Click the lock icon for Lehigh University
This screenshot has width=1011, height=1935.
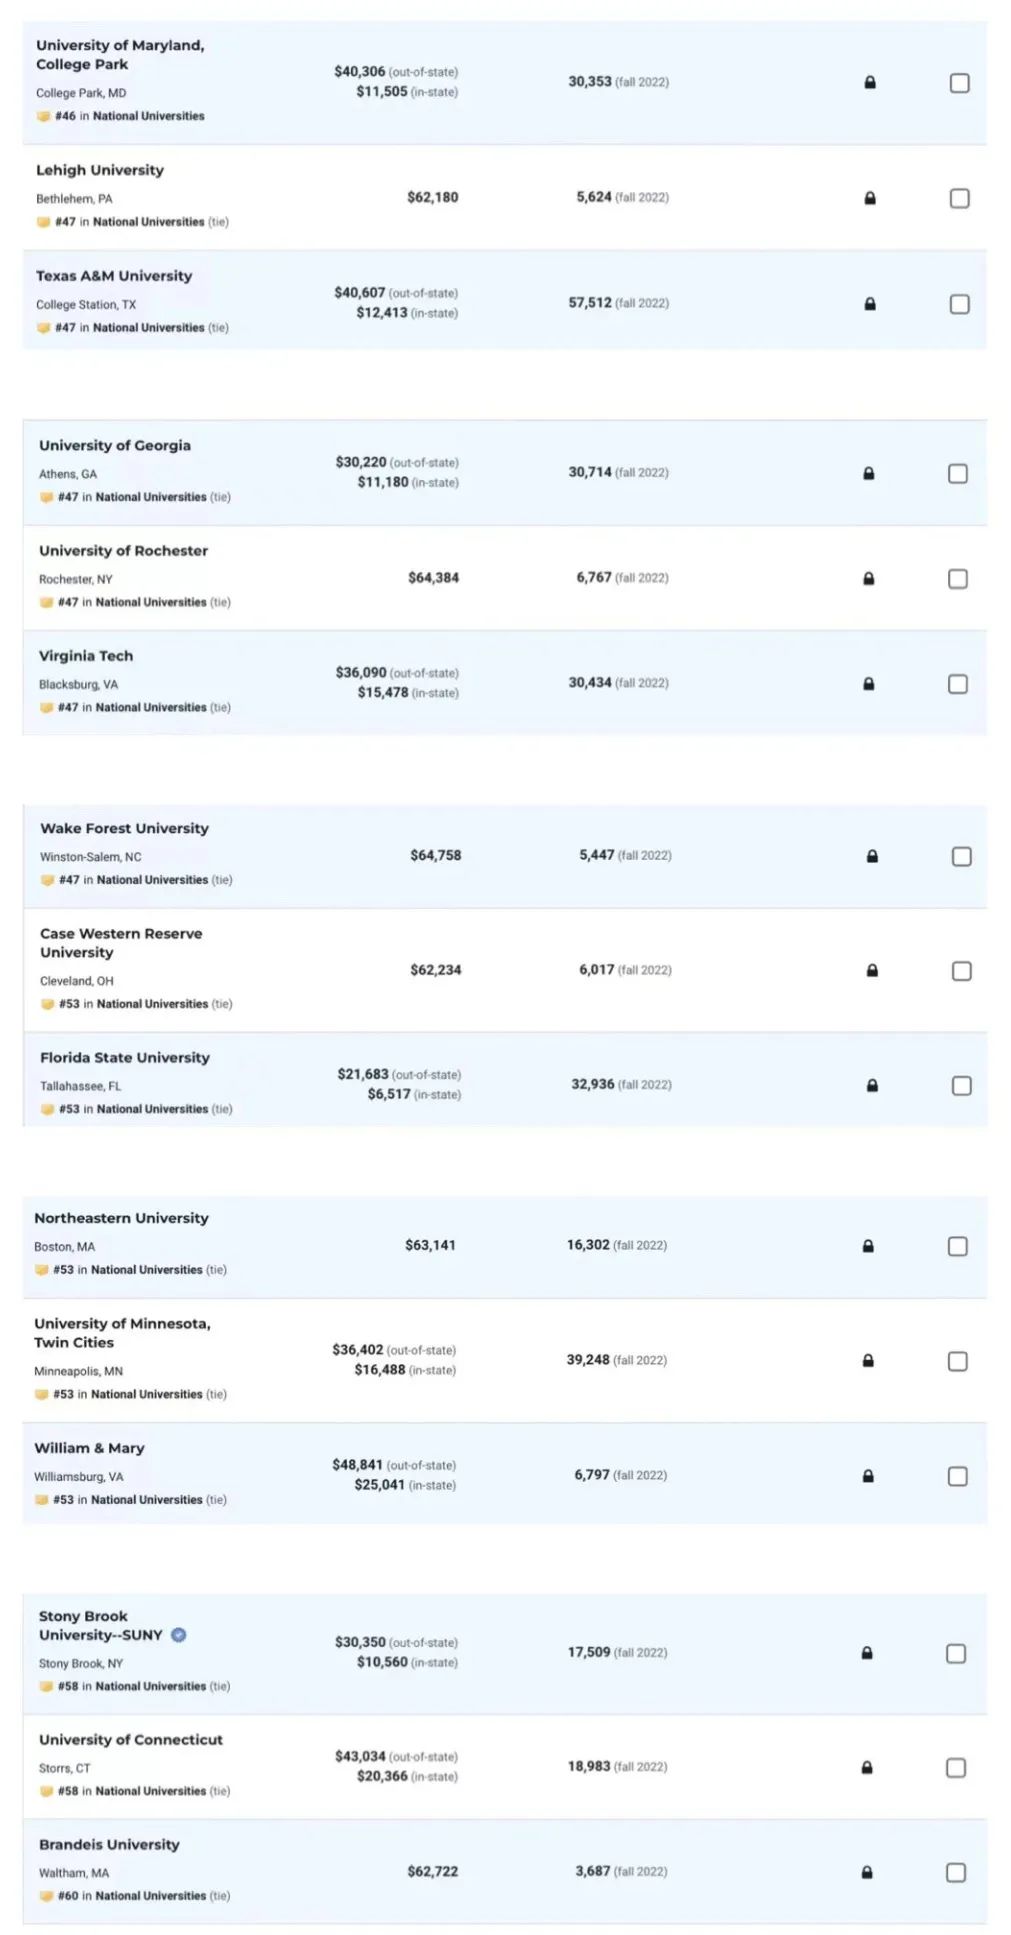(869, 198)
